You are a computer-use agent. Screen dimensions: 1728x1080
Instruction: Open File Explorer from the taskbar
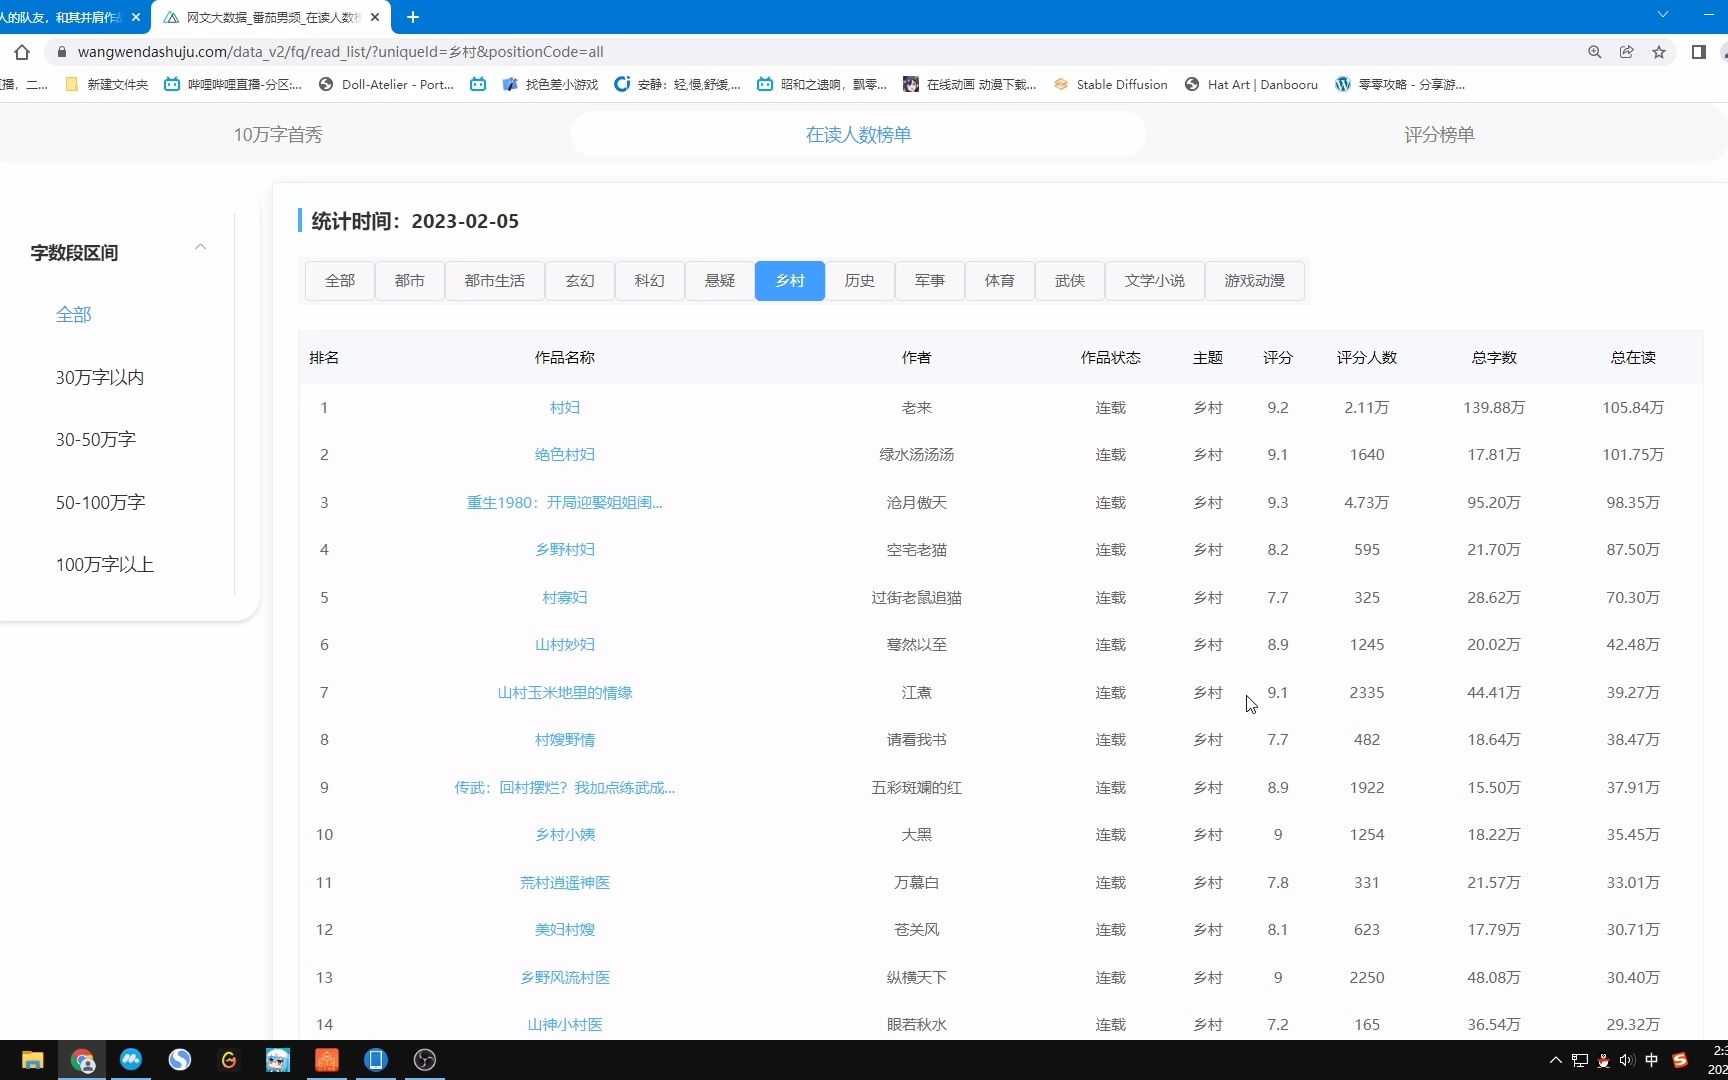(33, 1060)
